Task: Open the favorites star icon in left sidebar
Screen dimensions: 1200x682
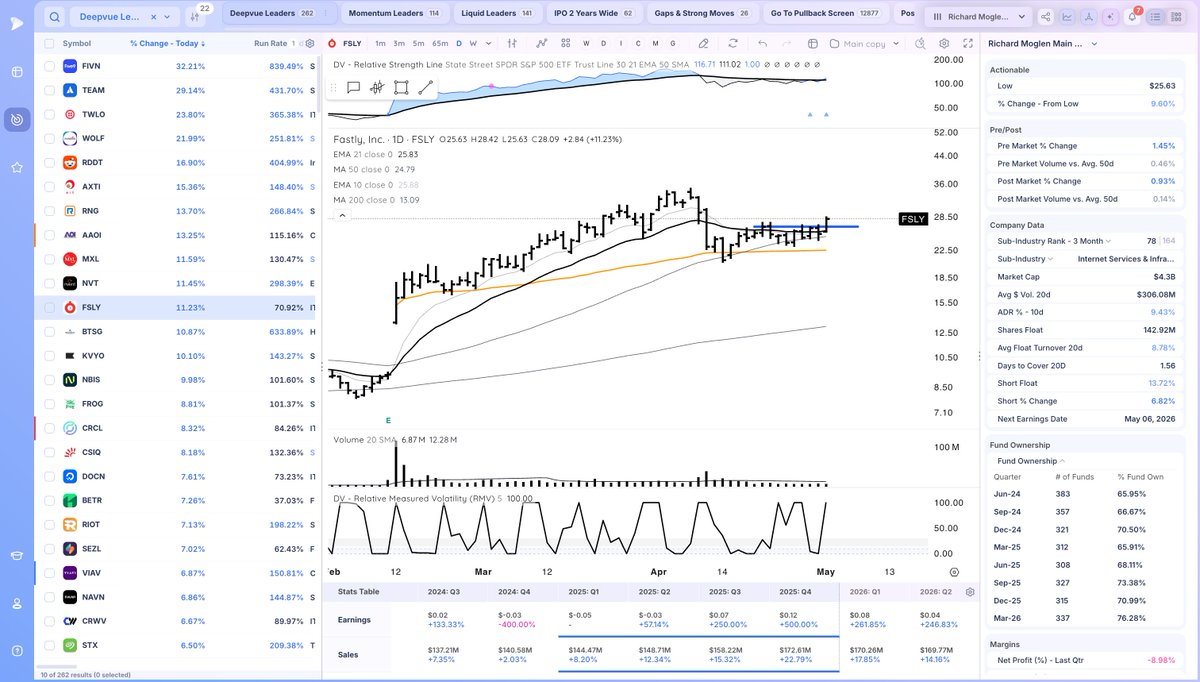Action: pos(17,167)
